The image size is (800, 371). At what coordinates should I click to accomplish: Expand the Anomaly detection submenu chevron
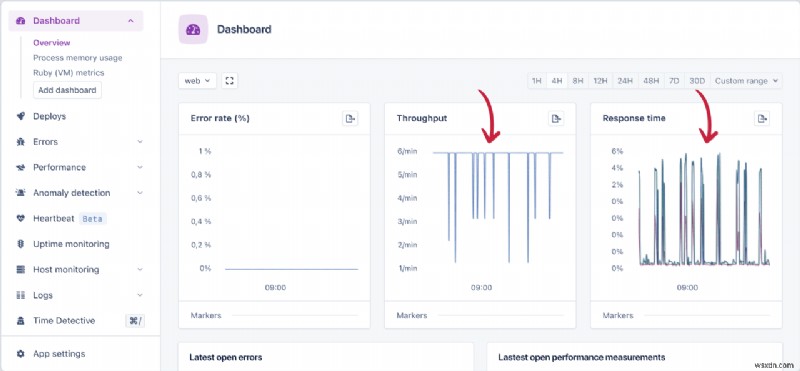tap(140, 193)
